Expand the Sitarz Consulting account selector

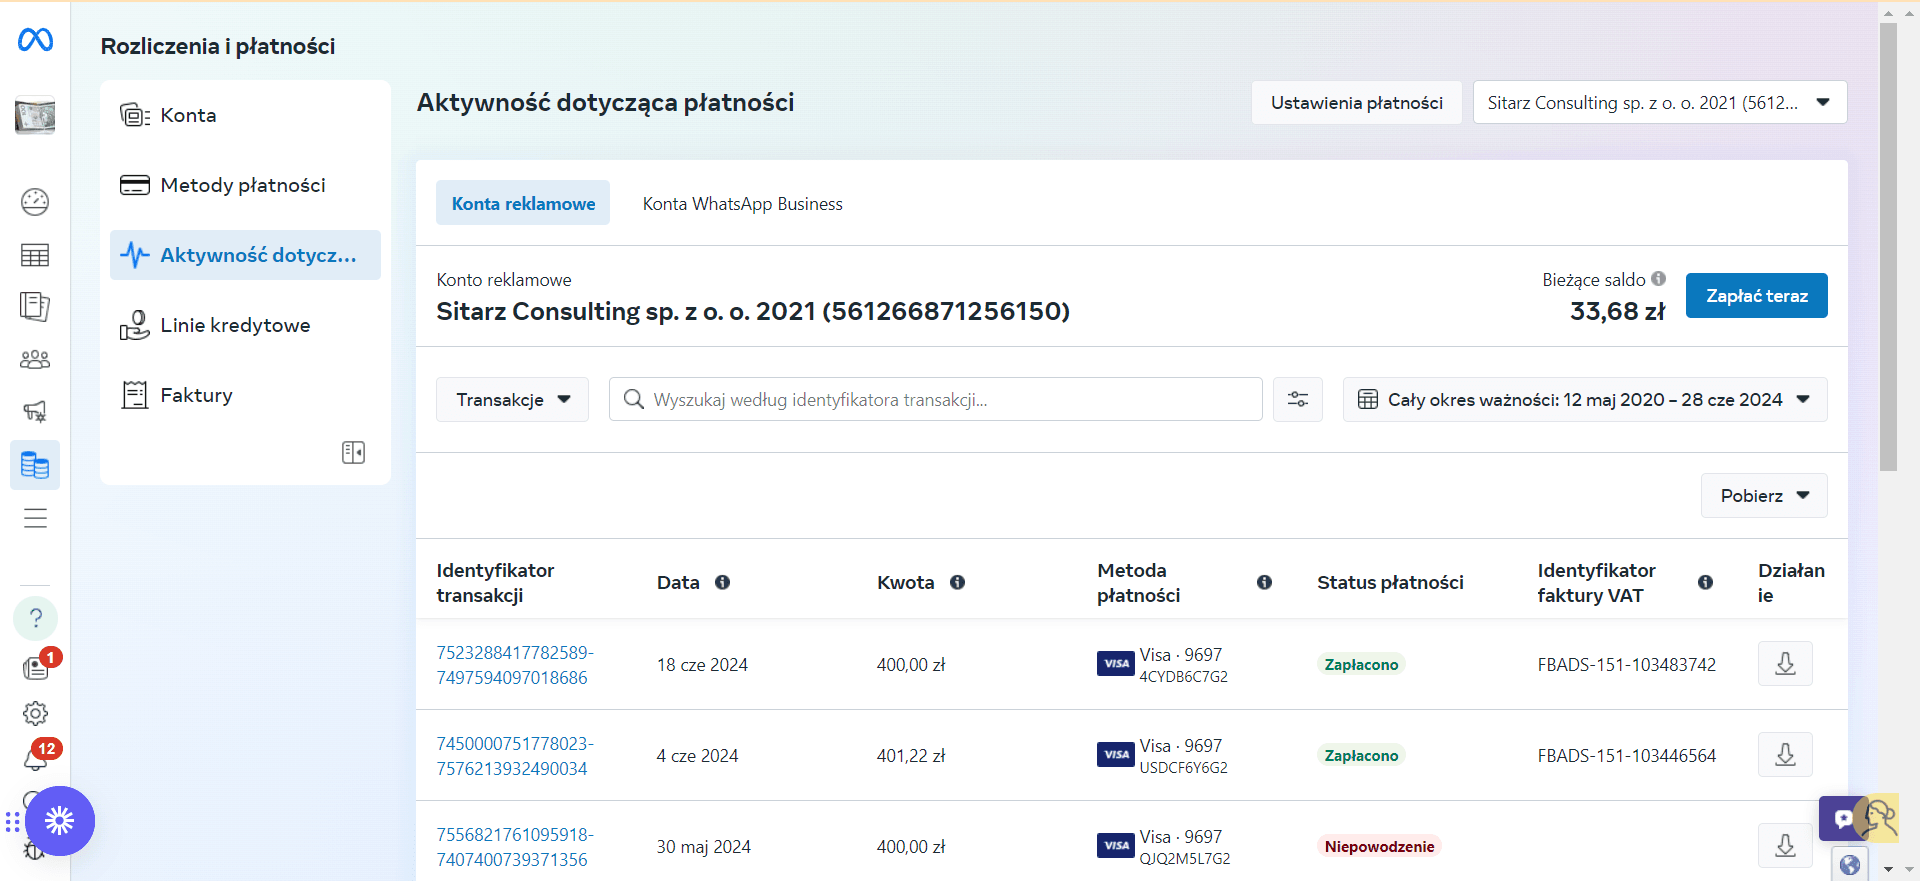(x=1659, y=102)
